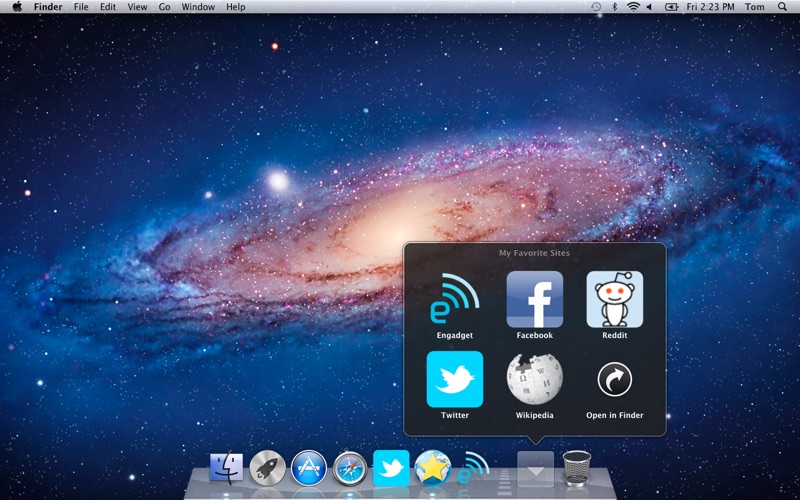
Task: Open the Twitter app in the Dock
Action: (x=391, y=468)
